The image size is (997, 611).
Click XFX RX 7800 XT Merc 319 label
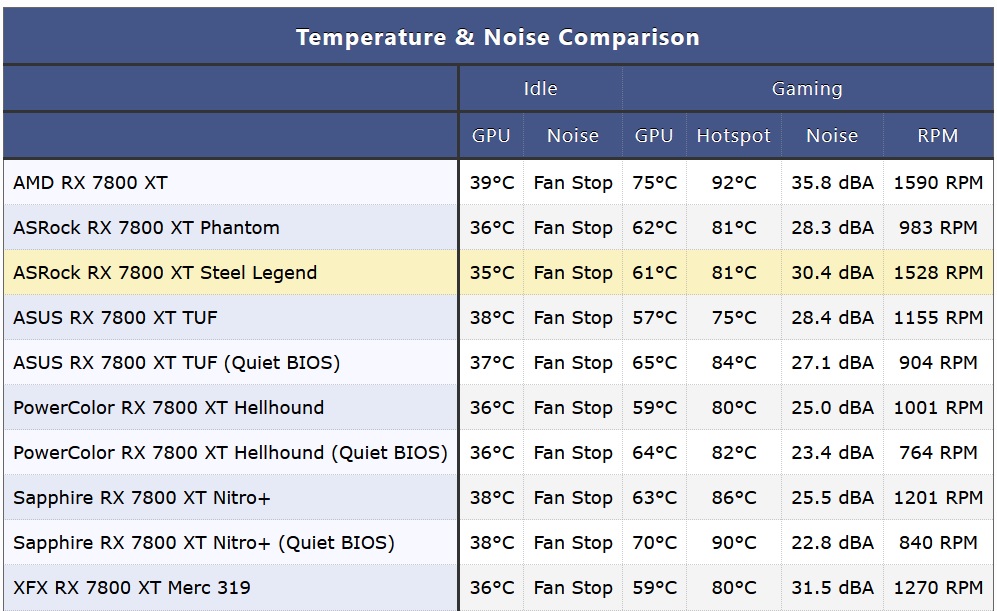click(x=131, y=588)
